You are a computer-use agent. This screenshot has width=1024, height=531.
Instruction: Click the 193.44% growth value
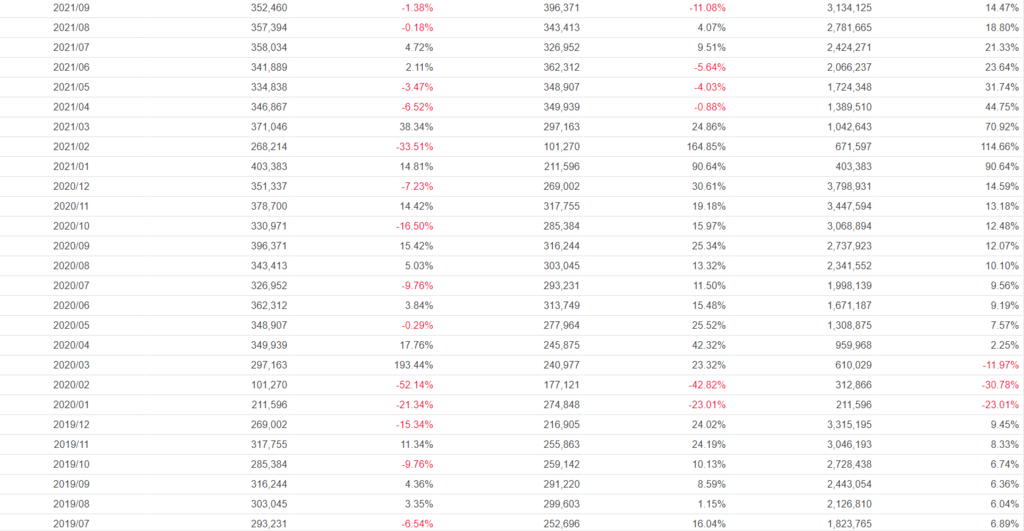click(x=414, y=365)
